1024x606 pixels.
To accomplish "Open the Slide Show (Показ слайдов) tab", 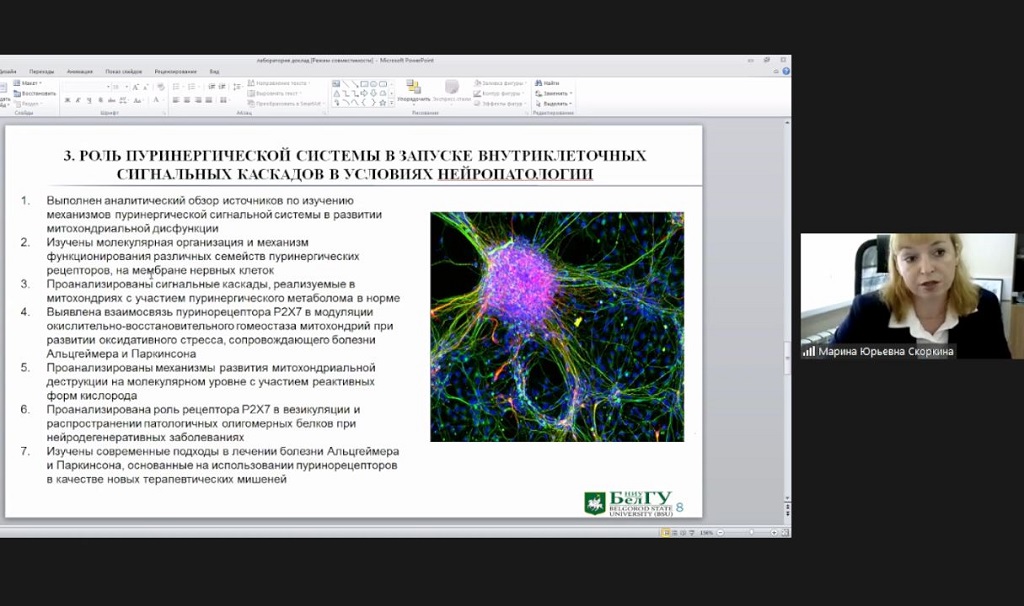I will pos(124,72).
